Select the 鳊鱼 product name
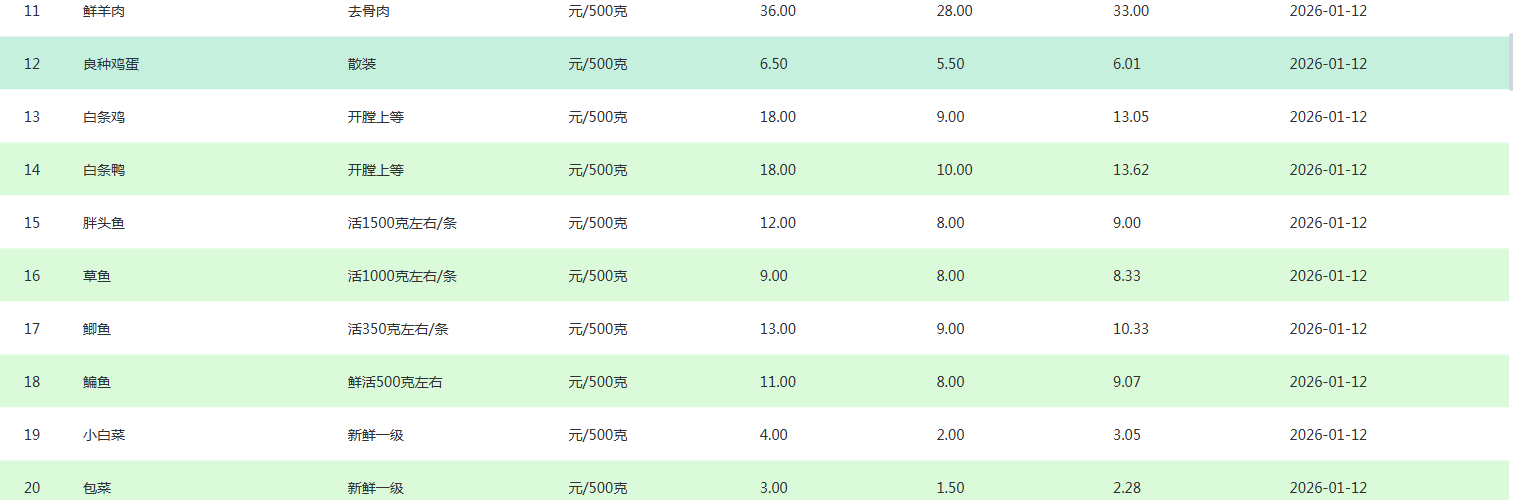Viewport: 1513px width, 503px height. pyautogui.click(x=97, y=382)
